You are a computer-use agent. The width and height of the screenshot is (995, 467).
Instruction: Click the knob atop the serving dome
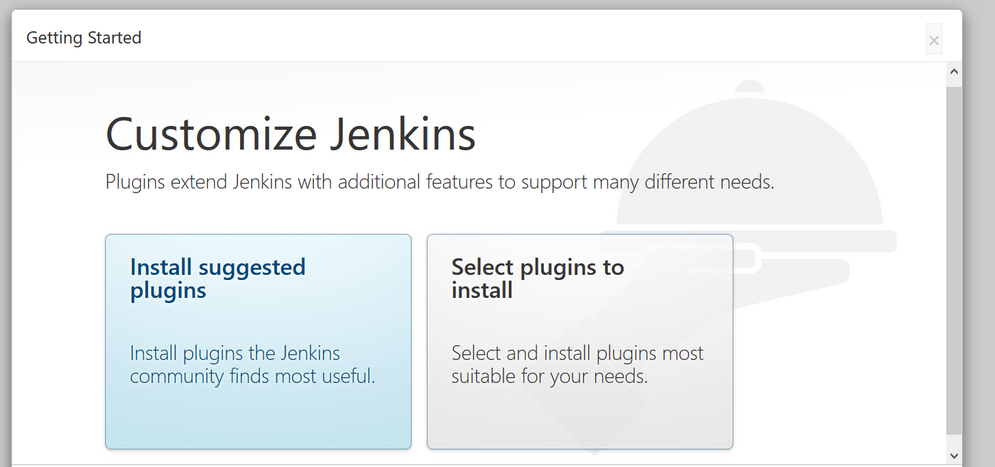pos(749,87)
